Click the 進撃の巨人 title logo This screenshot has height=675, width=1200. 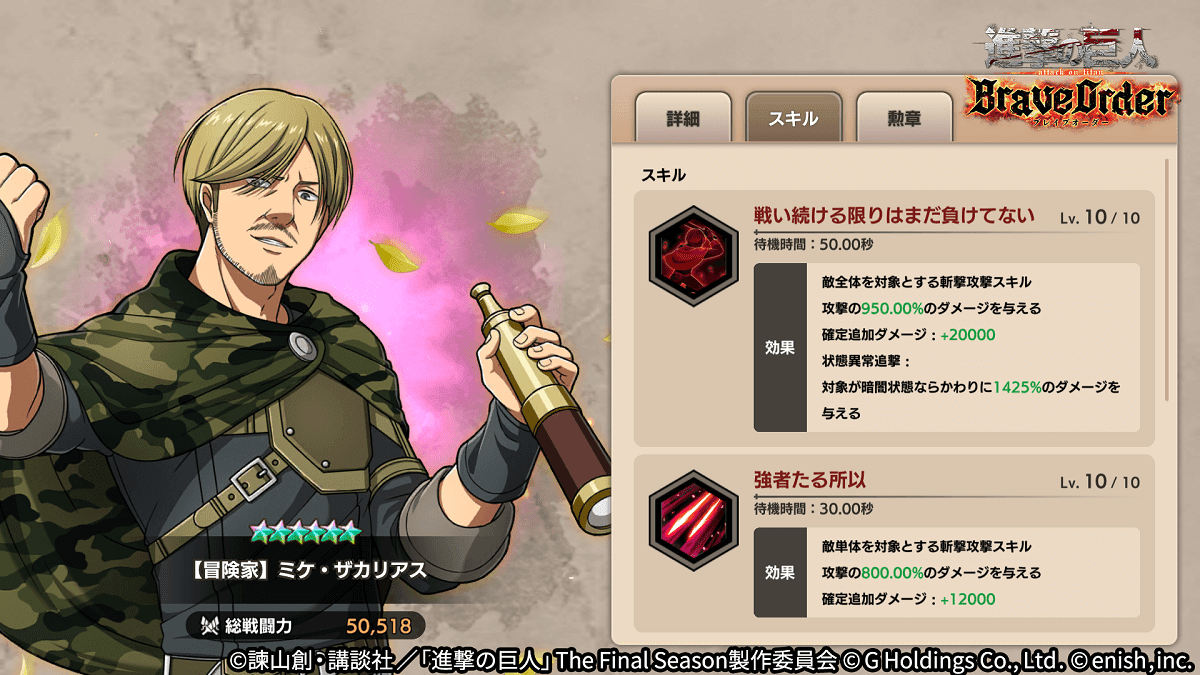pyautogui.click(x=1058, y=47)
